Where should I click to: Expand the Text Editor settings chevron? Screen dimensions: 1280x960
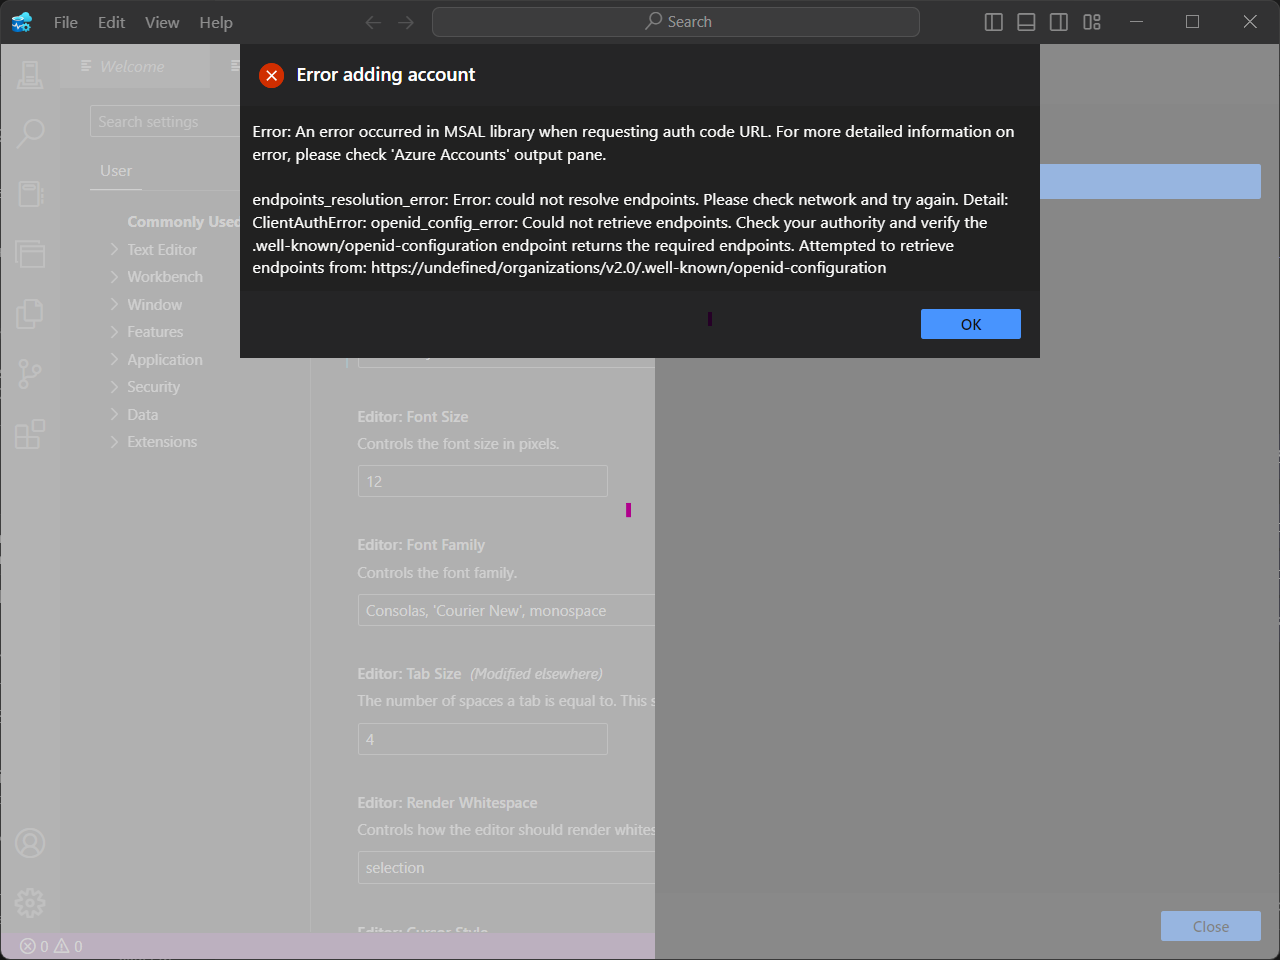[115, 249]
